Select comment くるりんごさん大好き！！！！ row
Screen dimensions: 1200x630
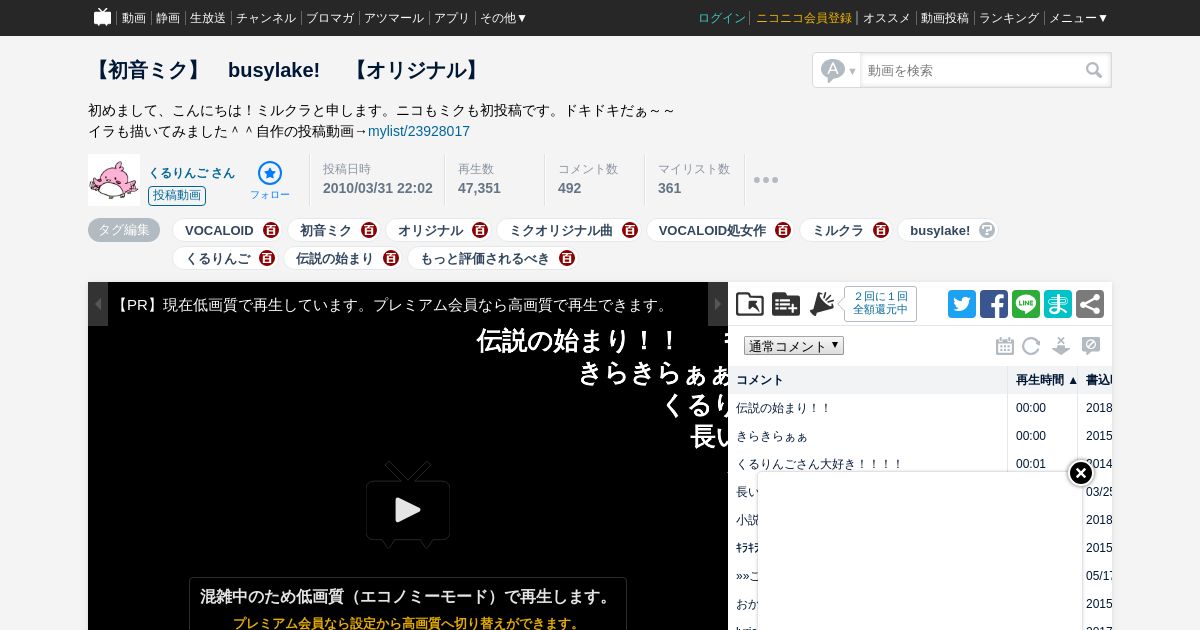(920, 464)
